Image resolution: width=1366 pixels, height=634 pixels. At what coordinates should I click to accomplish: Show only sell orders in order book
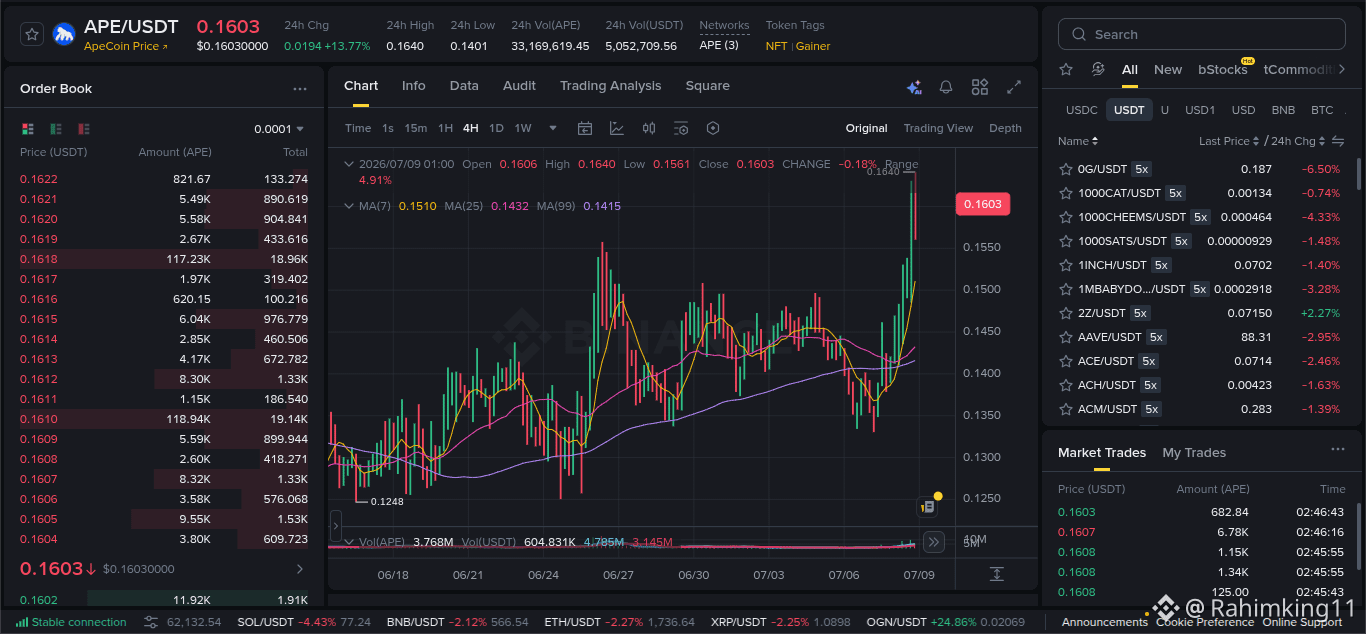[x=84, y=129]
